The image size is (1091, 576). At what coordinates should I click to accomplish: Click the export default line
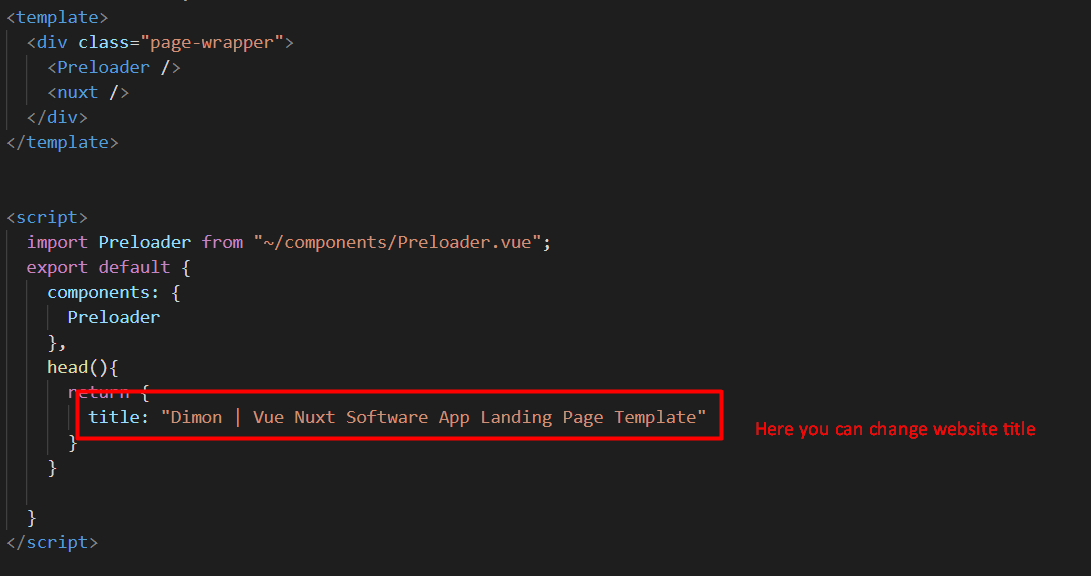[108, 267]
